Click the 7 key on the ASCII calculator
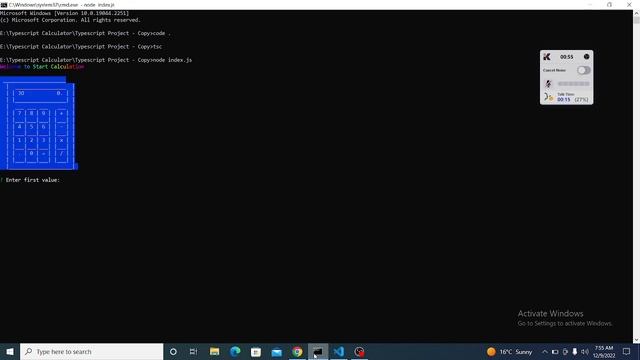The width and height of the screenshot is (640, 360). pyautogui.click(x=20, y=113)
